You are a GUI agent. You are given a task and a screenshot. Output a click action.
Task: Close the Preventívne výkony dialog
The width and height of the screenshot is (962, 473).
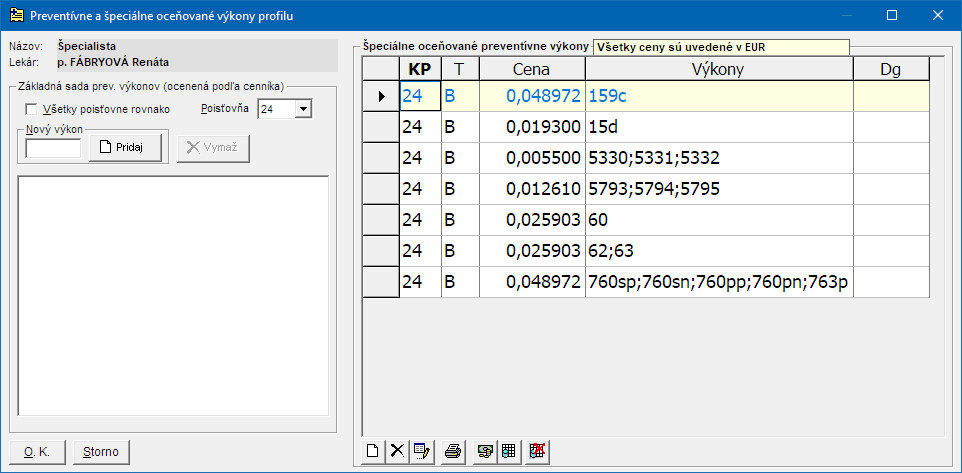[937, 15]
